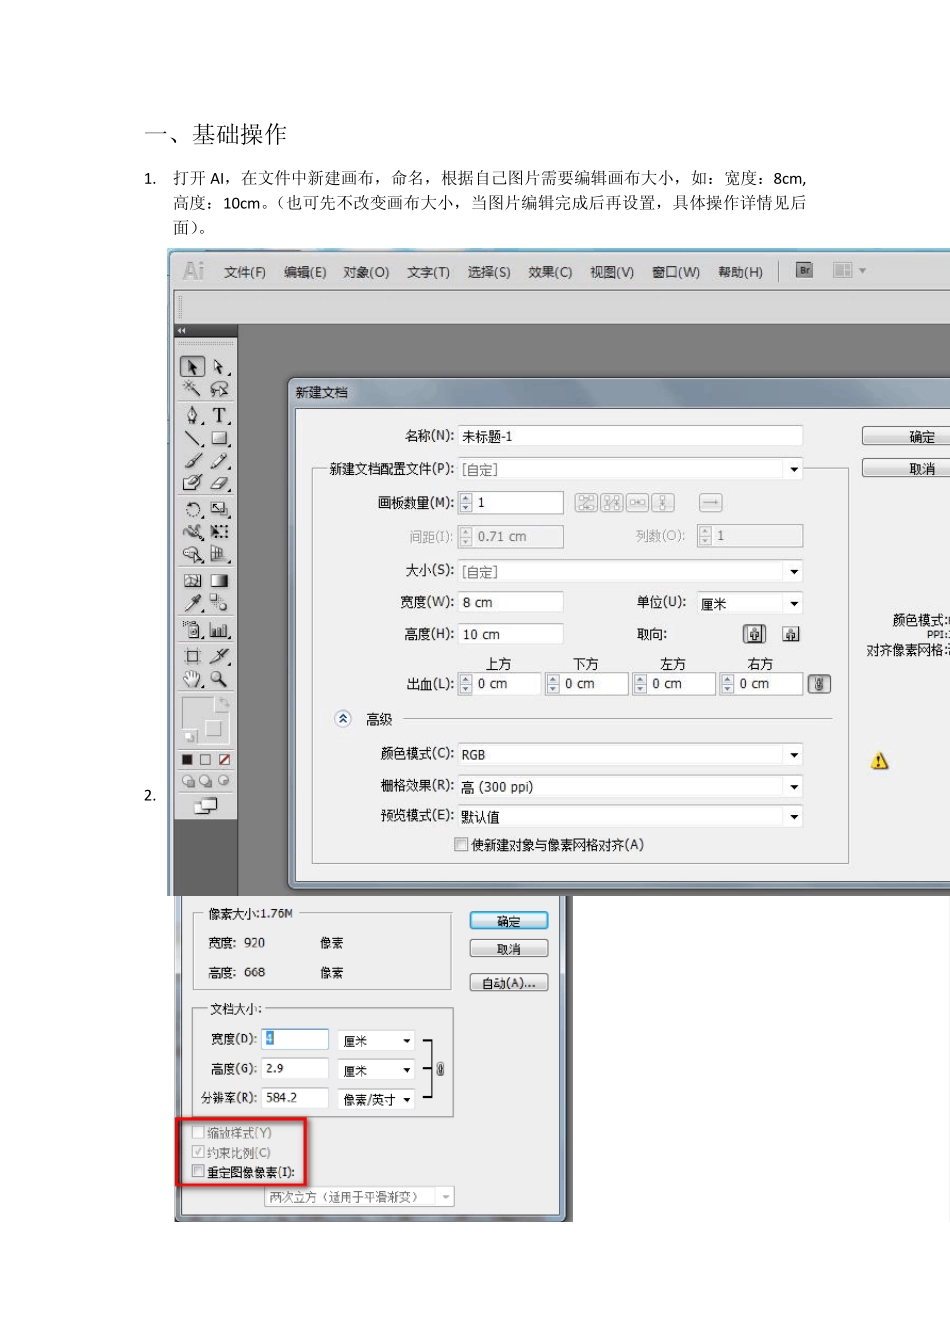Open 分辨率 unit dropdown 像素/英寸
Image resolution: width=950 pixels, height=1344 pixels.
click(x=376, y=1099)
